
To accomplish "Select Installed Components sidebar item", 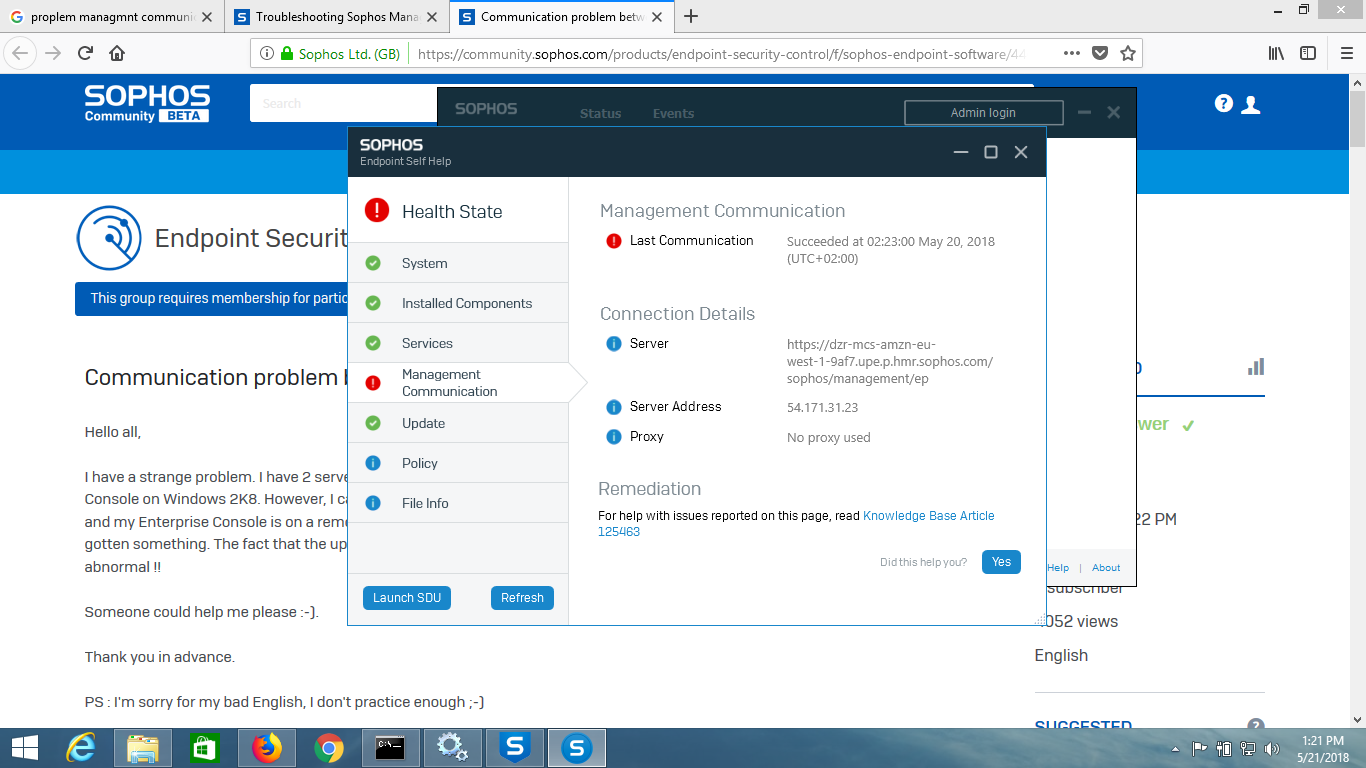I will coord(458,303).
